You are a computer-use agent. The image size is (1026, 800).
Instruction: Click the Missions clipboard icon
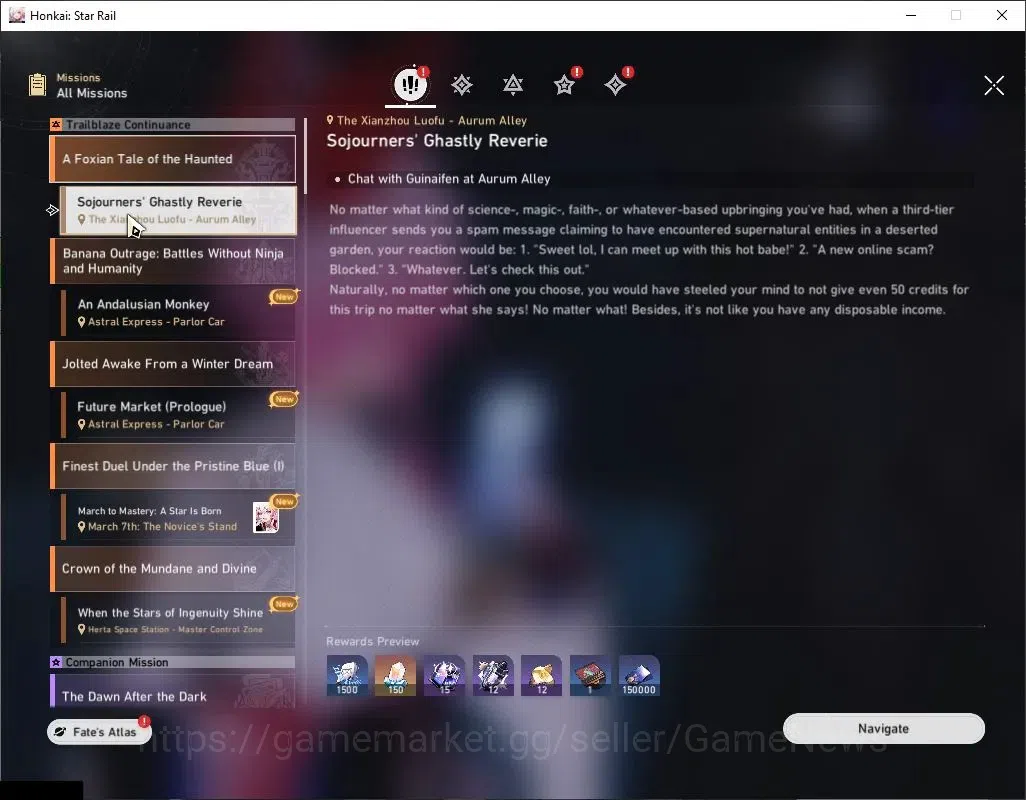[x=37, y=85]
